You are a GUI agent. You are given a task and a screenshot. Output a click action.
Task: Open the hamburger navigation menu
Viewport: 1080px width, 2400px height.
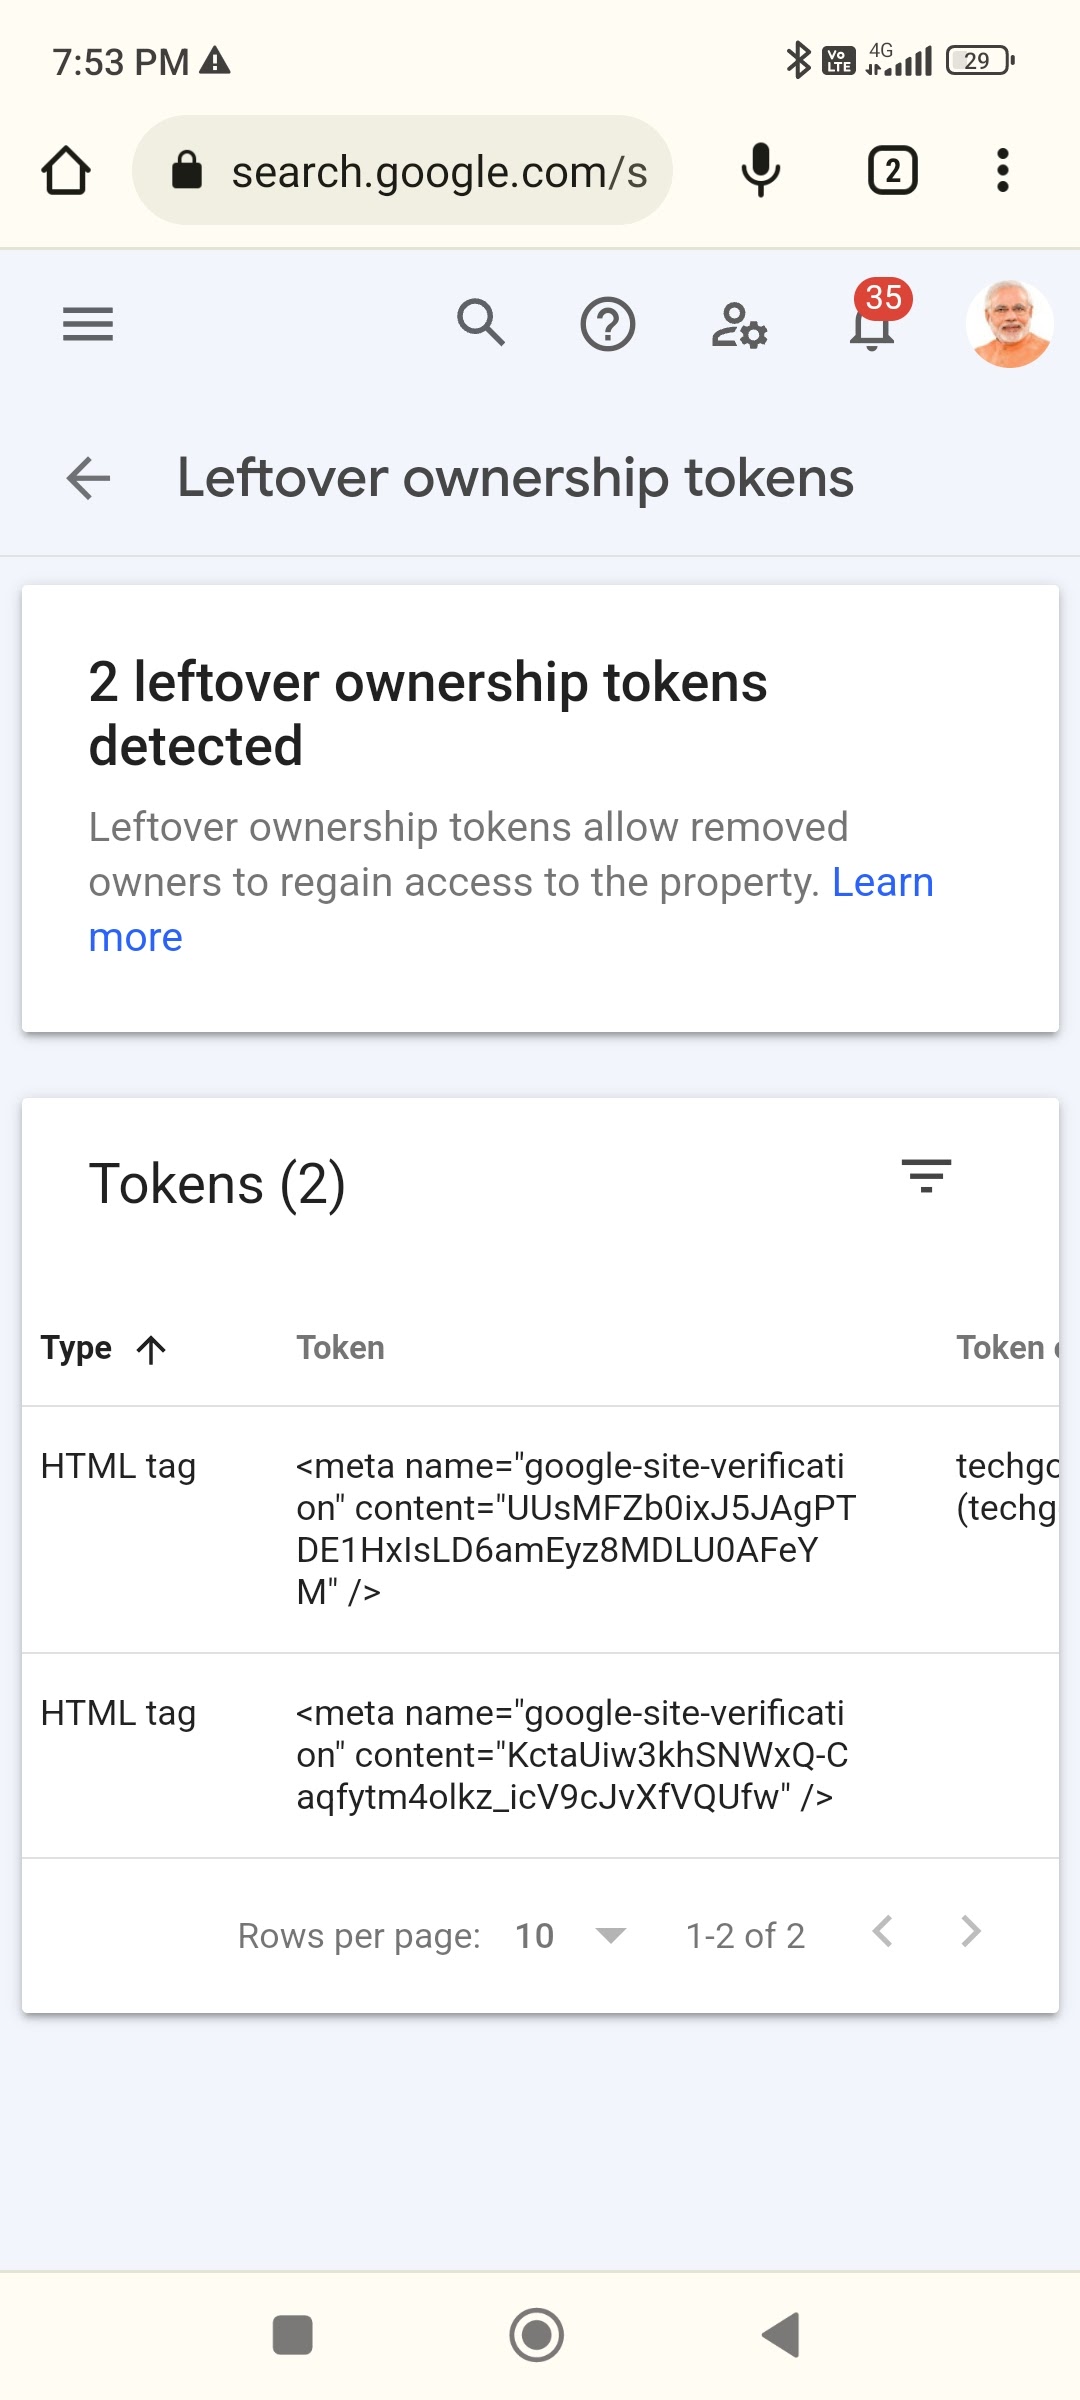[x=88, y=324]
